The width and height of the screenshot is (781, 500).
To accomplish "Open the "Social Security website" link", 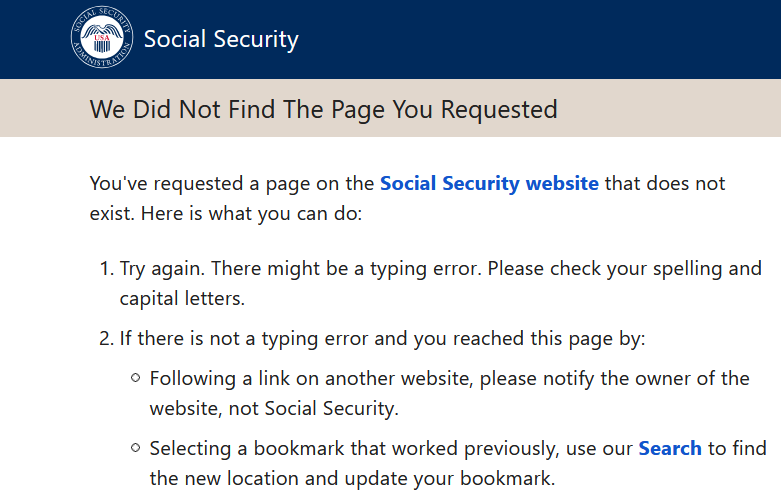I will click(489, 184).
